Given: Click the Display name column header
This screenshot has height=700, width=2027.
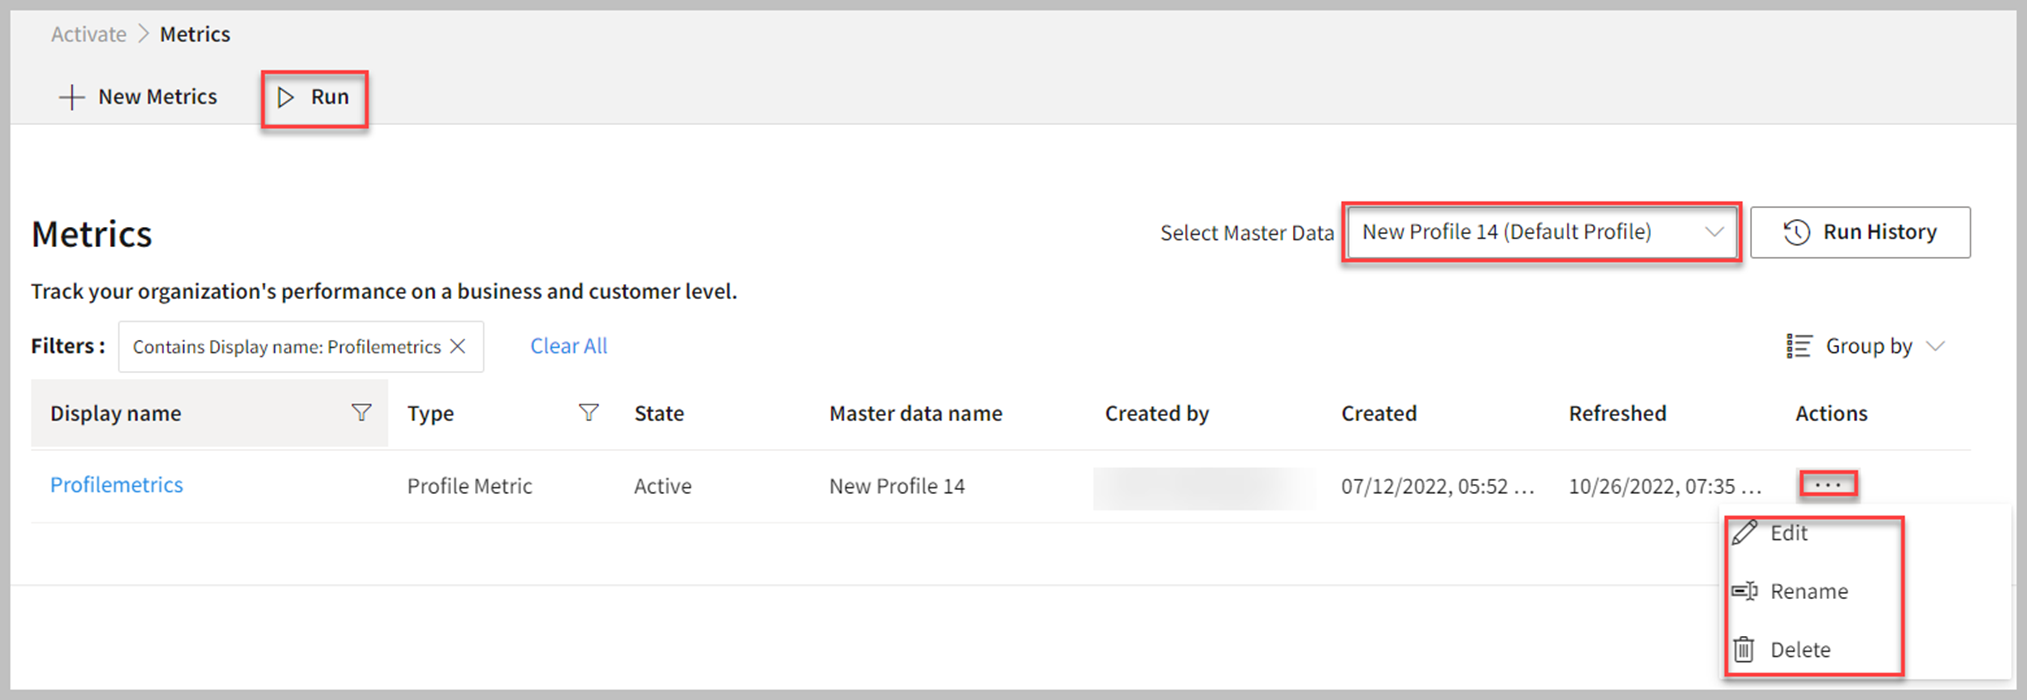Looking at the screenshot, I should tap(116, 413).
